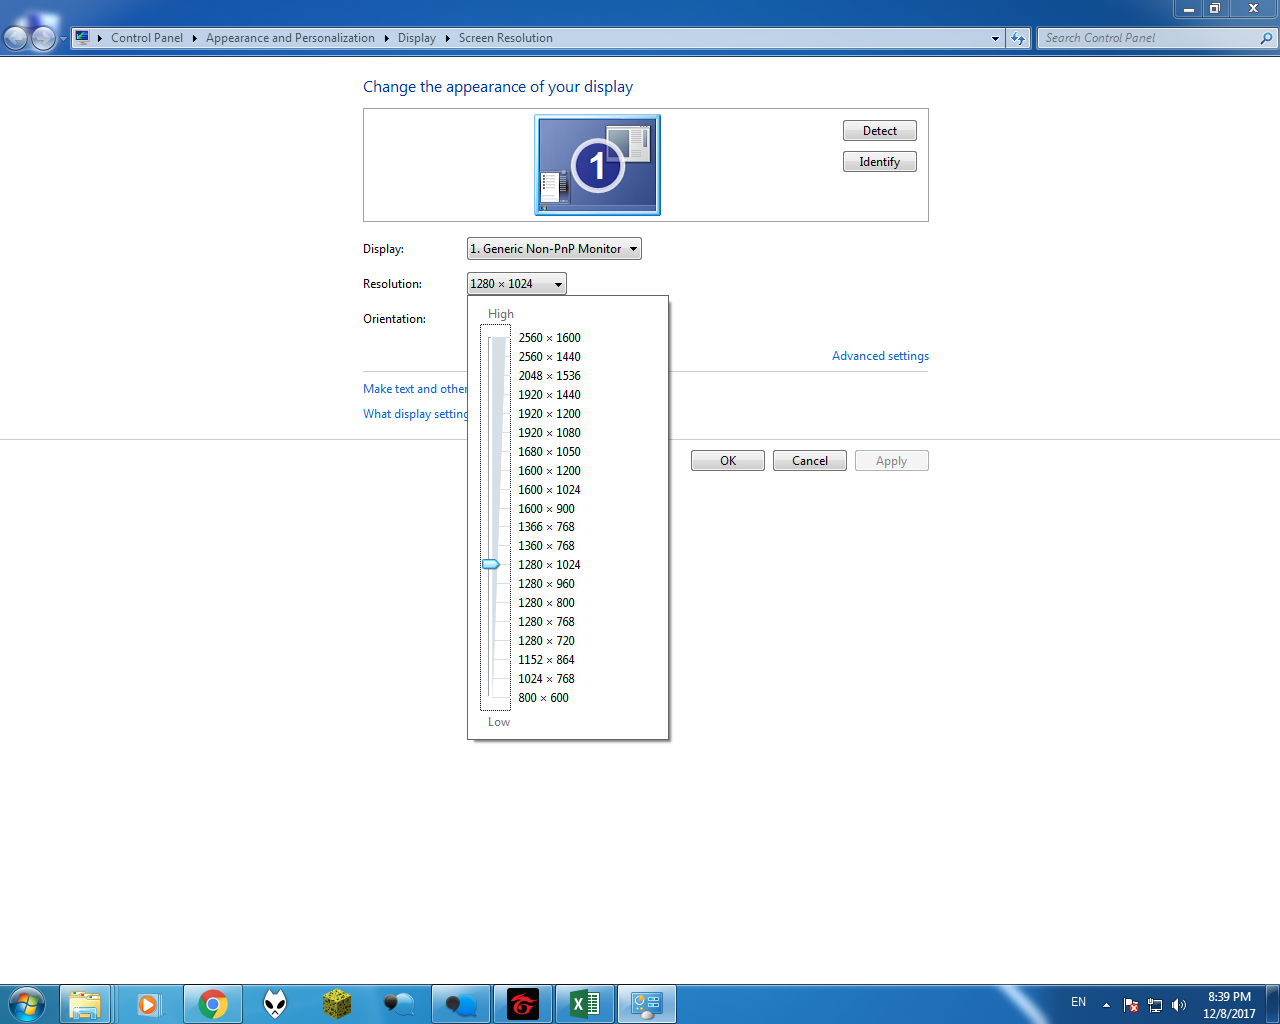Expand the arrow before Control Panel breadcrumb

coord(100,38)
